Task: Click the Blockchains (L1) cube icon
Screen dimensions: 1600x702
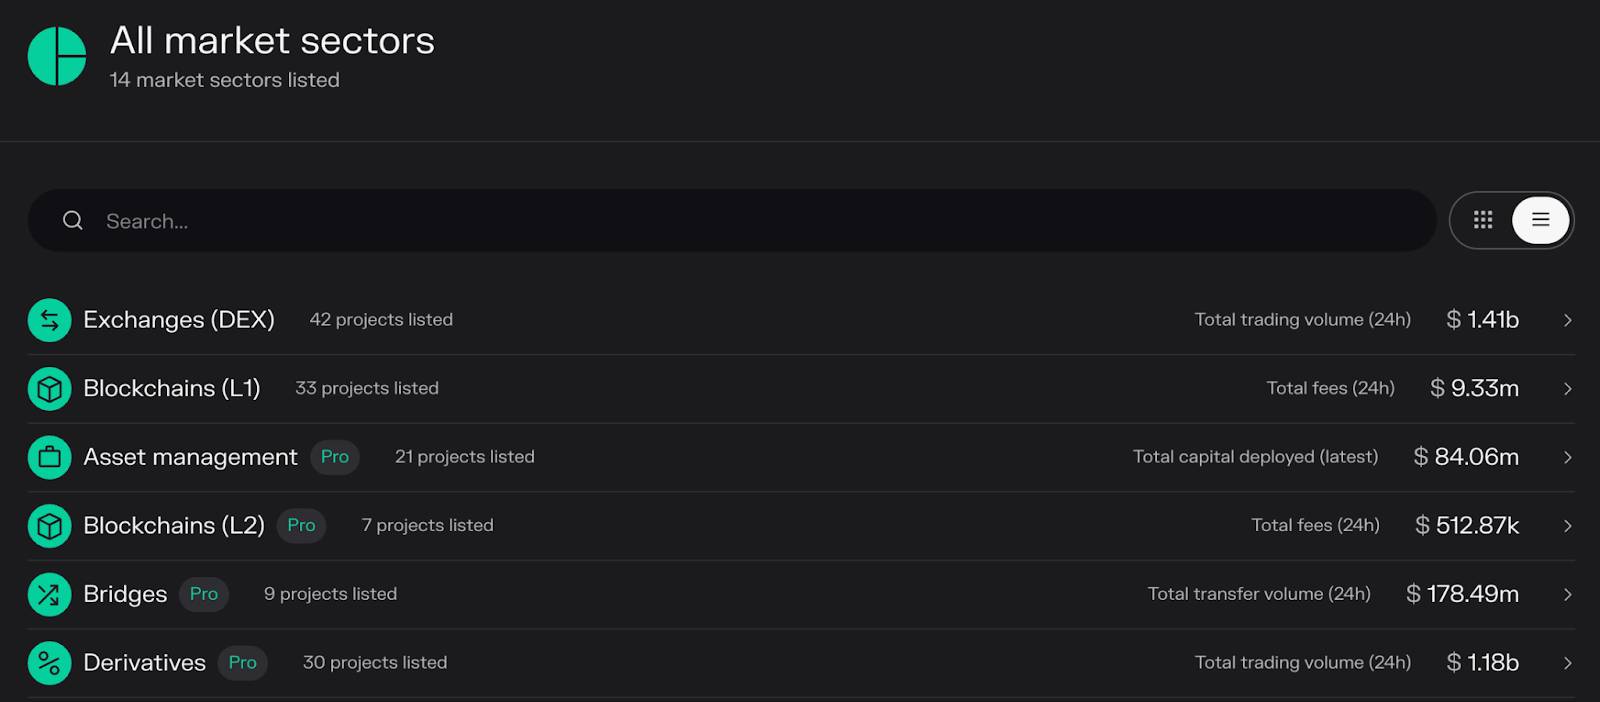Action: [x=49, y=389]
